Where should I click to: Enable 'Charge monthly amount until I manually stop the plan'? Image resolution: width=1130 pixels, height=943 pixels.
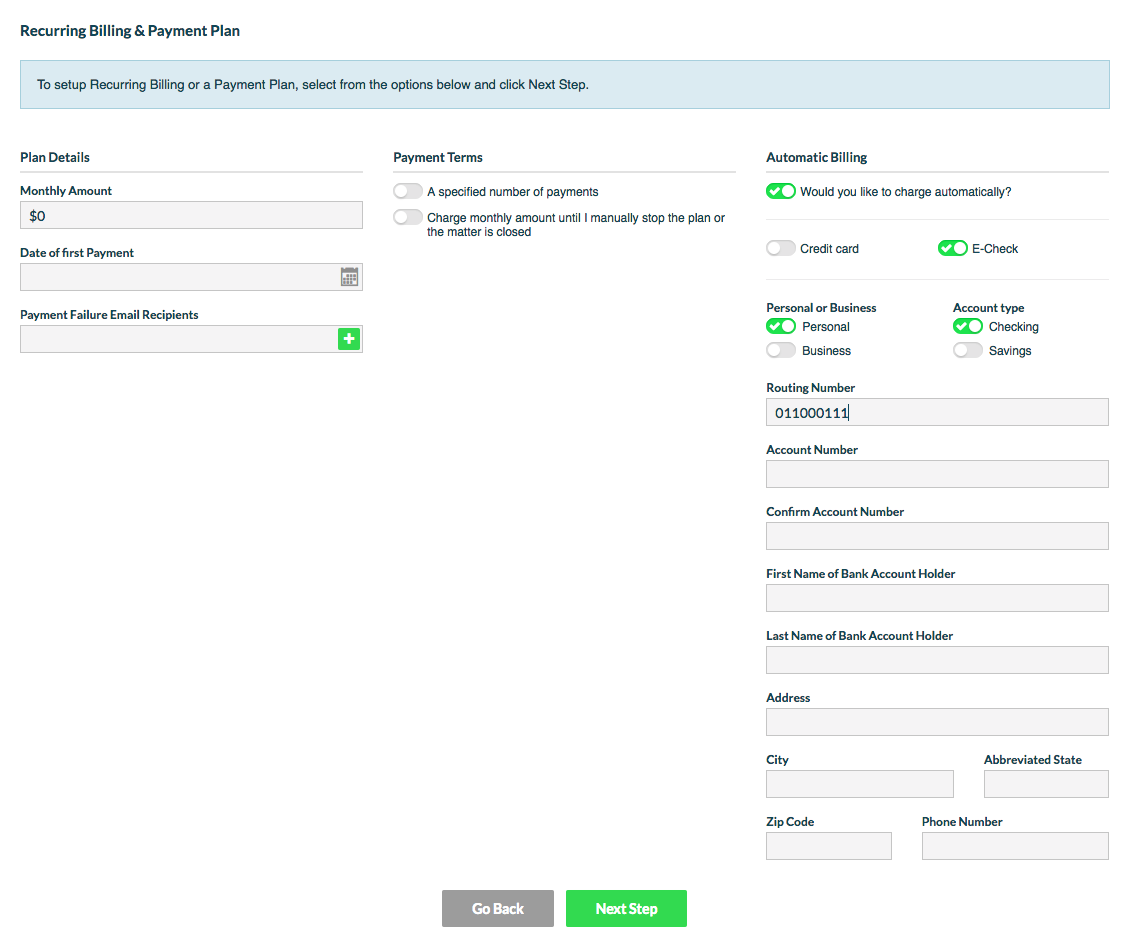pyautogui.click(x=408, y=217)
